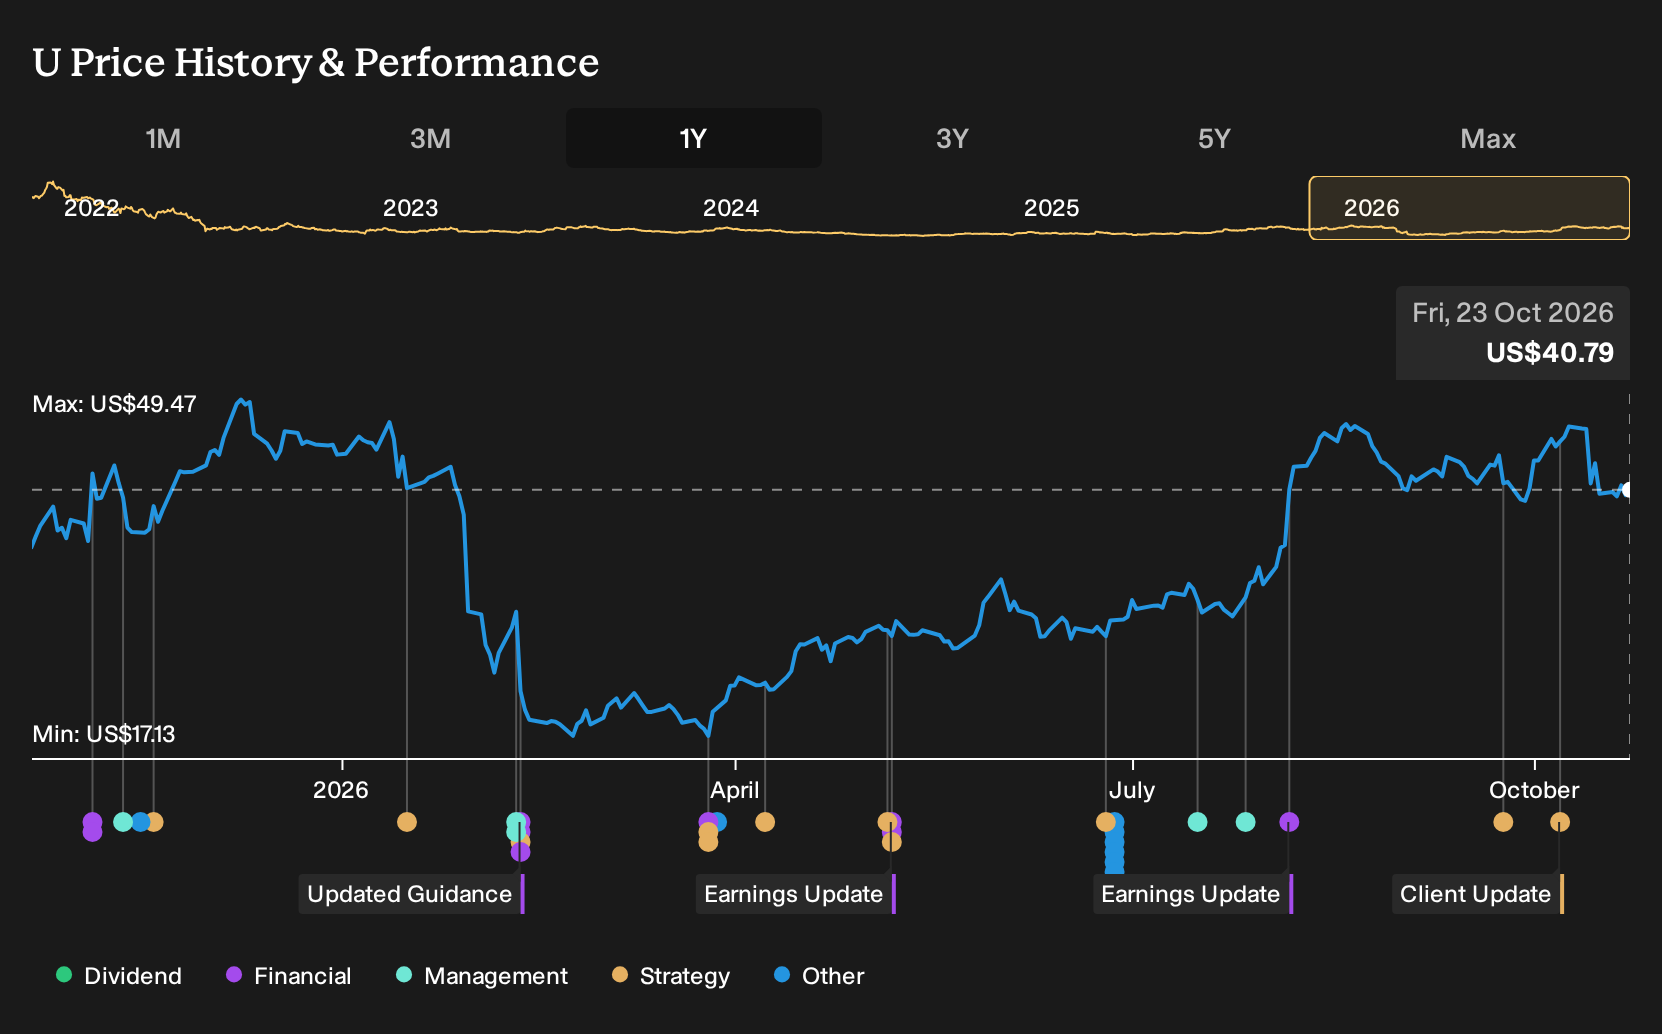The width and height of the screenshot is (1662, 1034).
Task: Click the white current-price dot at chart end
Action: [x=1627, y=490]
